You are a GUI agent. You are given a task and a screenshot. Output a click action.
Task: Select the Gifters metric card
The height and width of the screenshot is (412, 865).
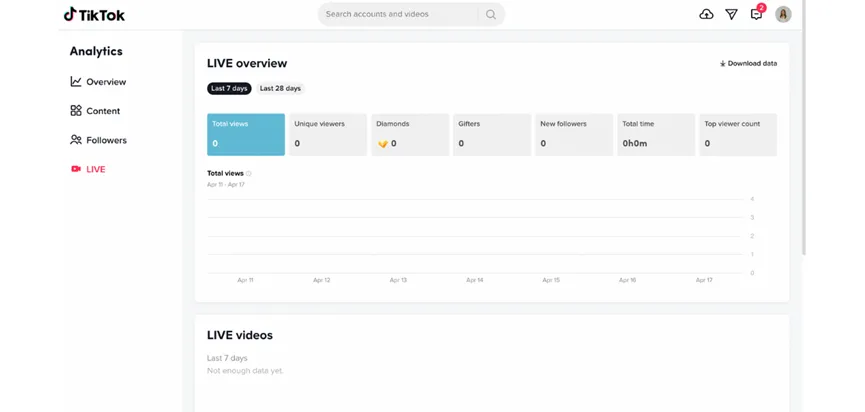(x=492, y=135)
